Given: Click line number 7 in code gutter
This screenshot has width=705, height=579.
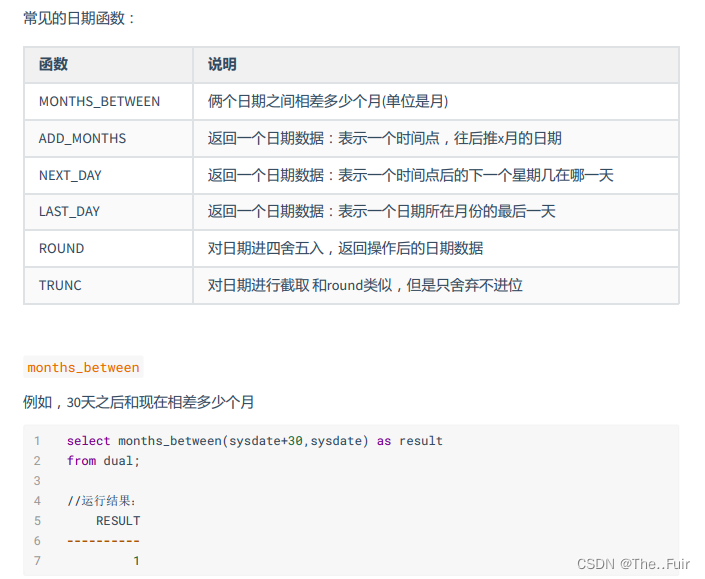Looking at the screenshot, I should (37, 561).
